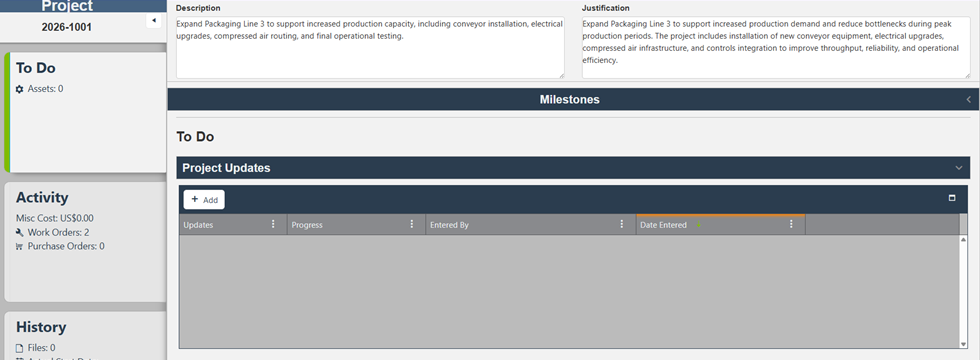
Task: Click the Description field label
Action: pos(198,8)
